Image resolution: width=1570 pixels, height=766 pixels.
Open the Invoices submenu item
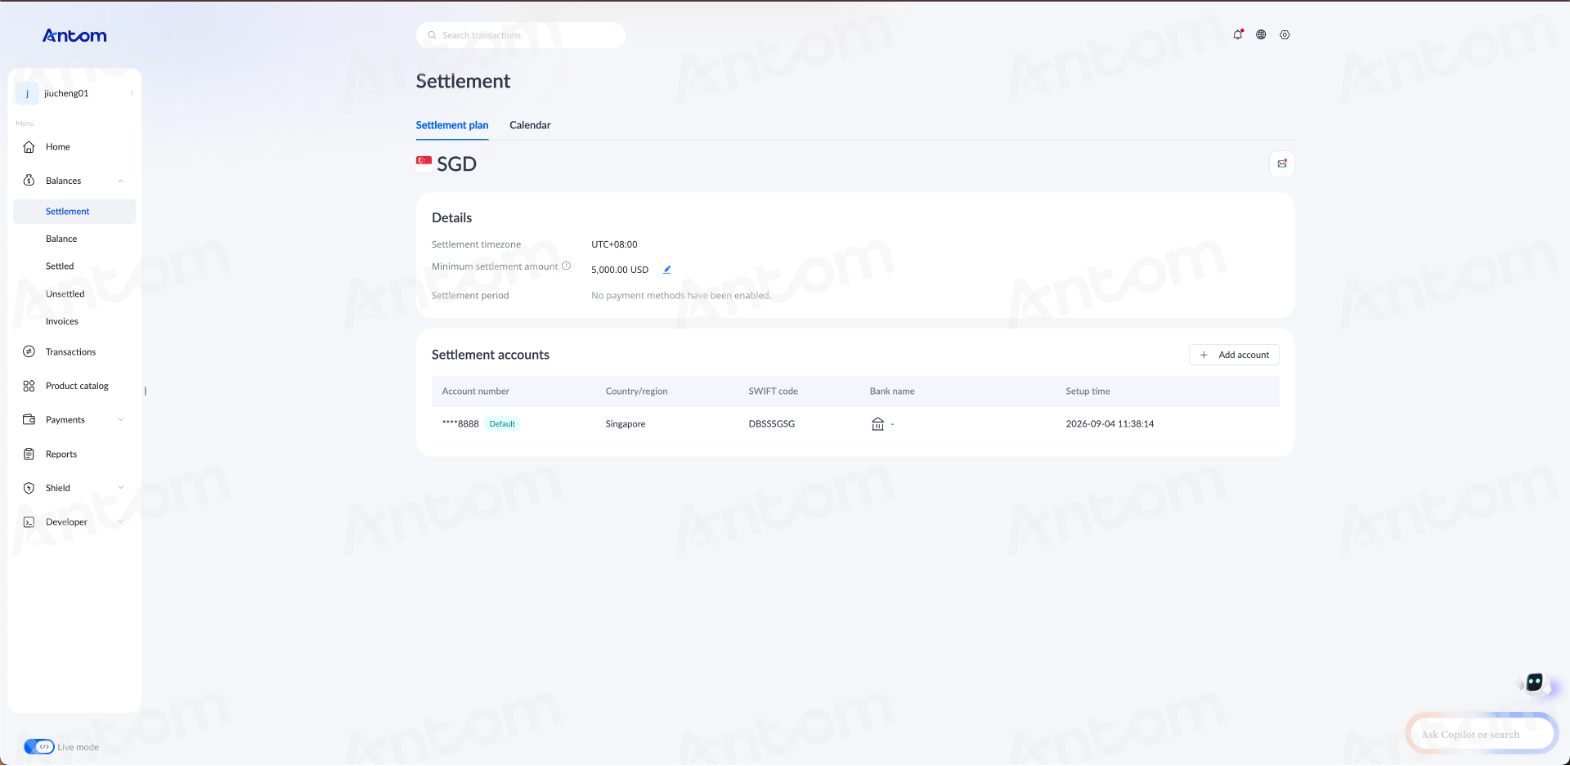click(x=62, y=322)
